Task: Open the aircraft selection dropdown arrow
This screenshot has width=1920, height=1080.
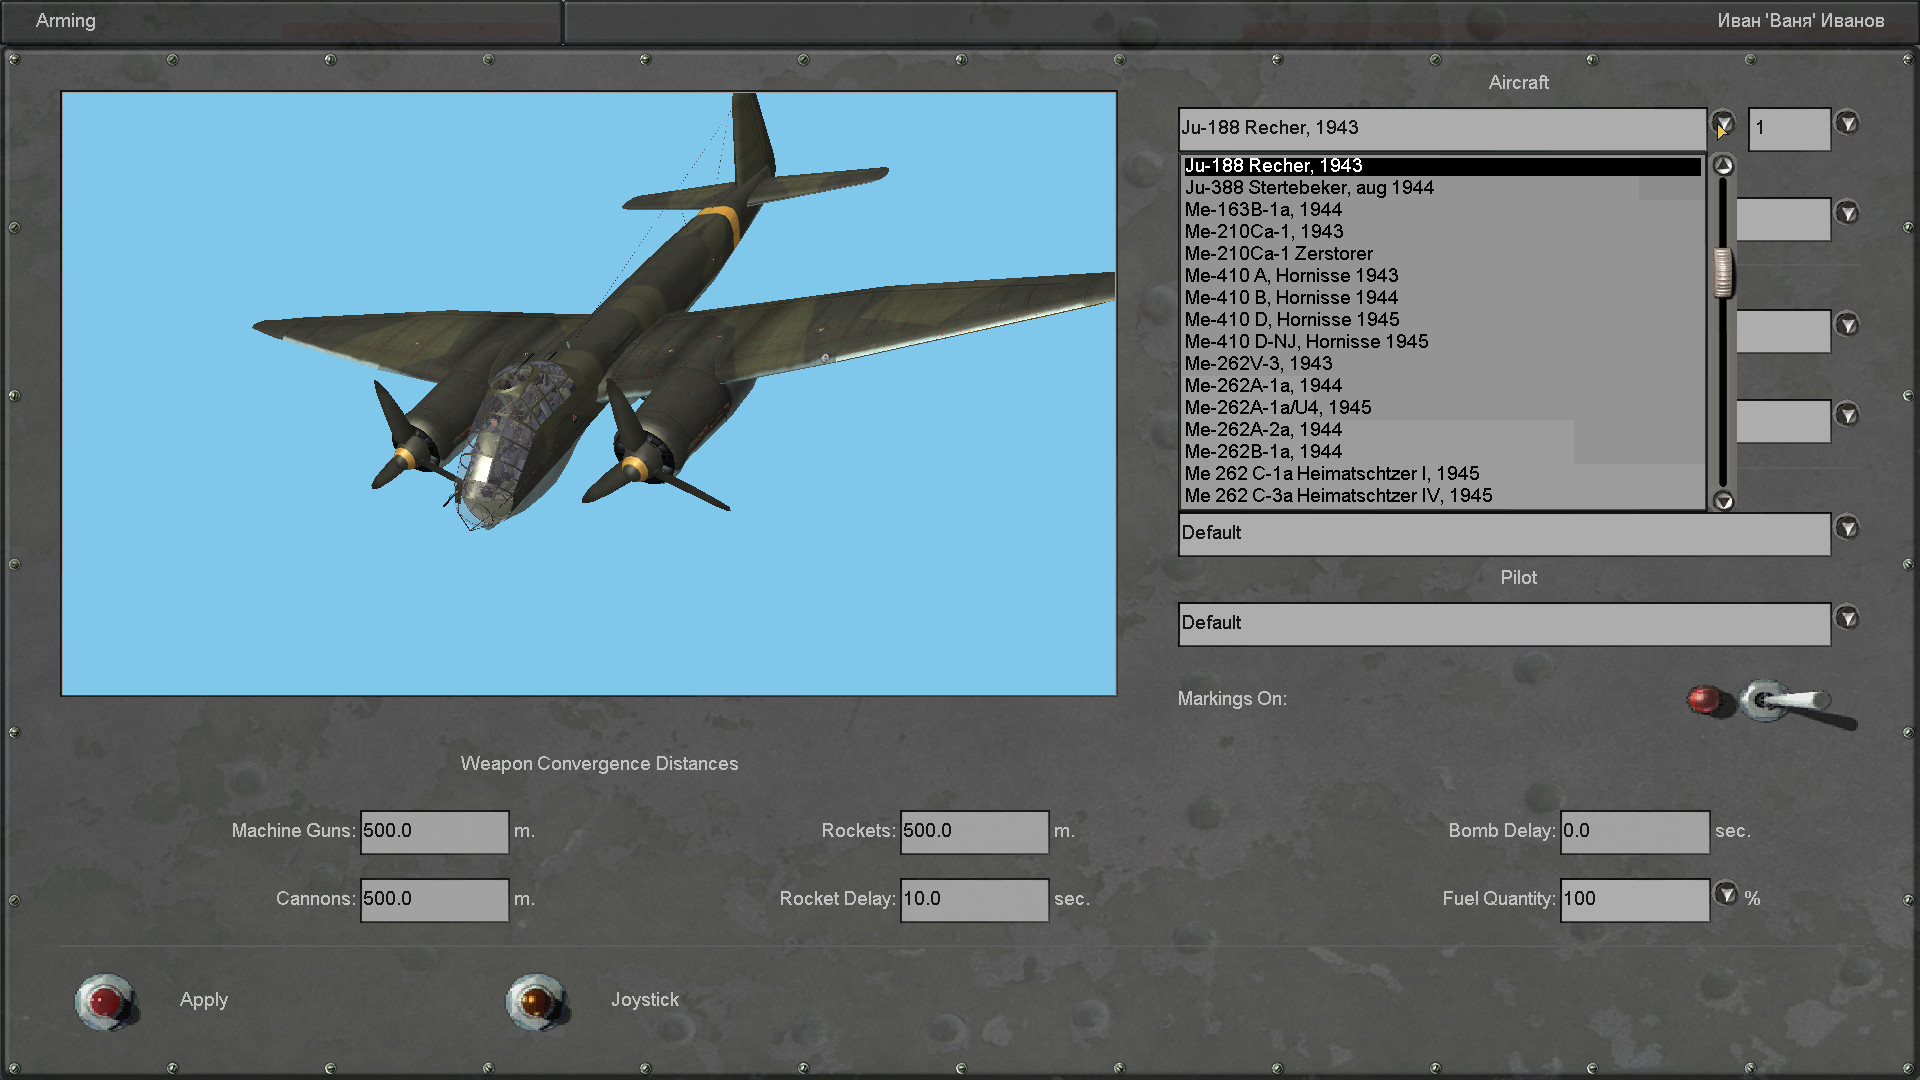Action: pos(1722,124)
